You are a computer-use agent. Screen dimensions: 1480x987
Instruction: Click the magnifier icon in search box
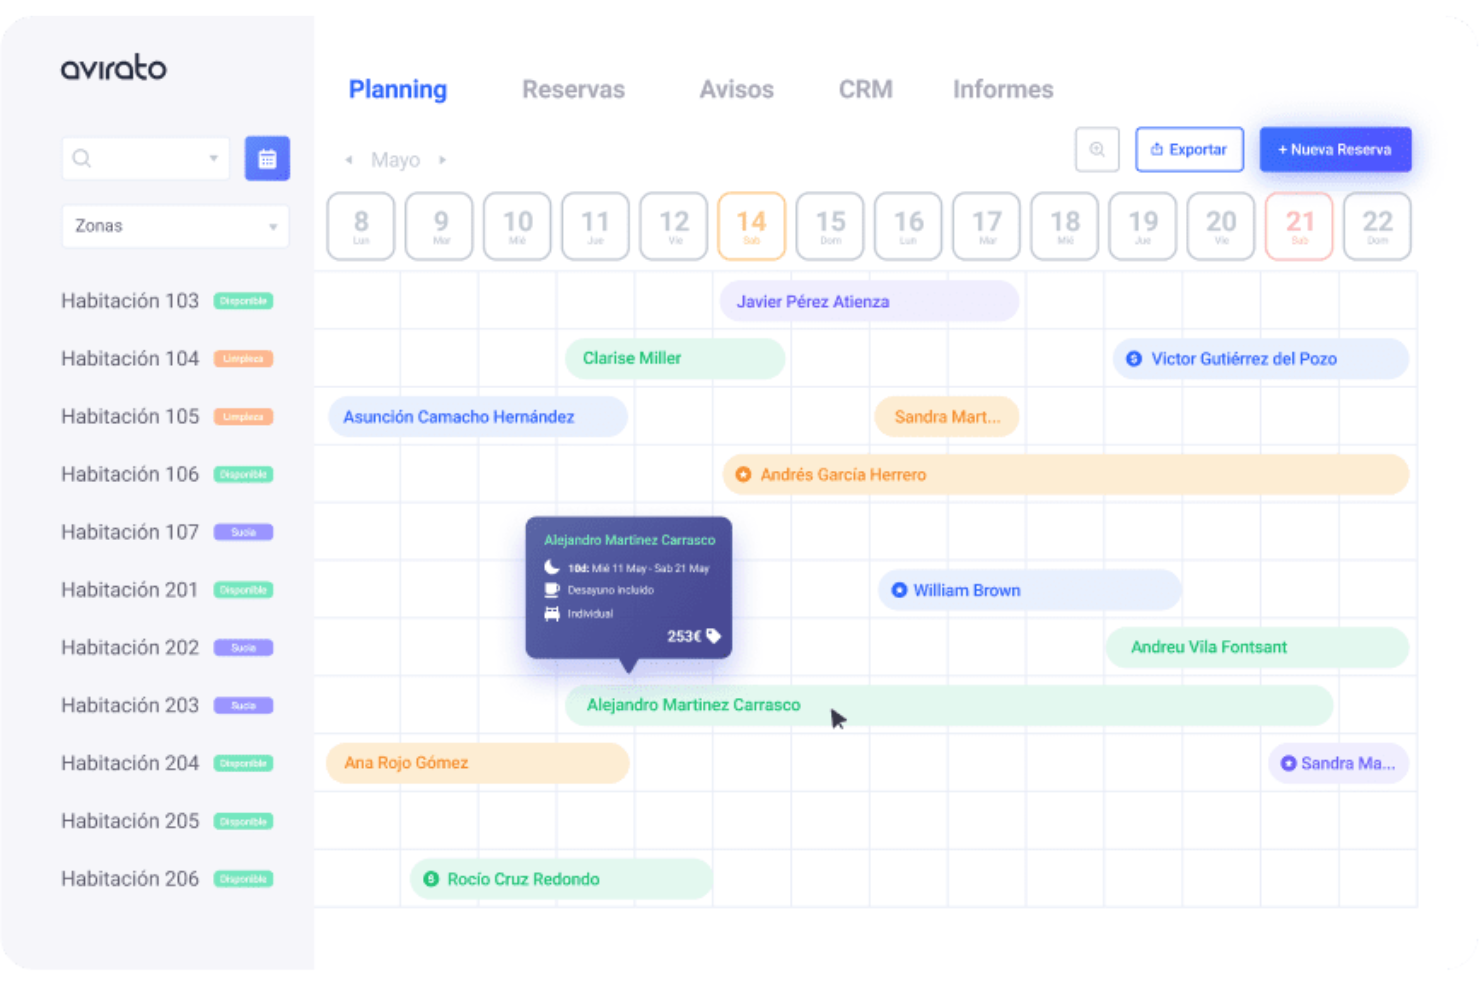[82, 158]
